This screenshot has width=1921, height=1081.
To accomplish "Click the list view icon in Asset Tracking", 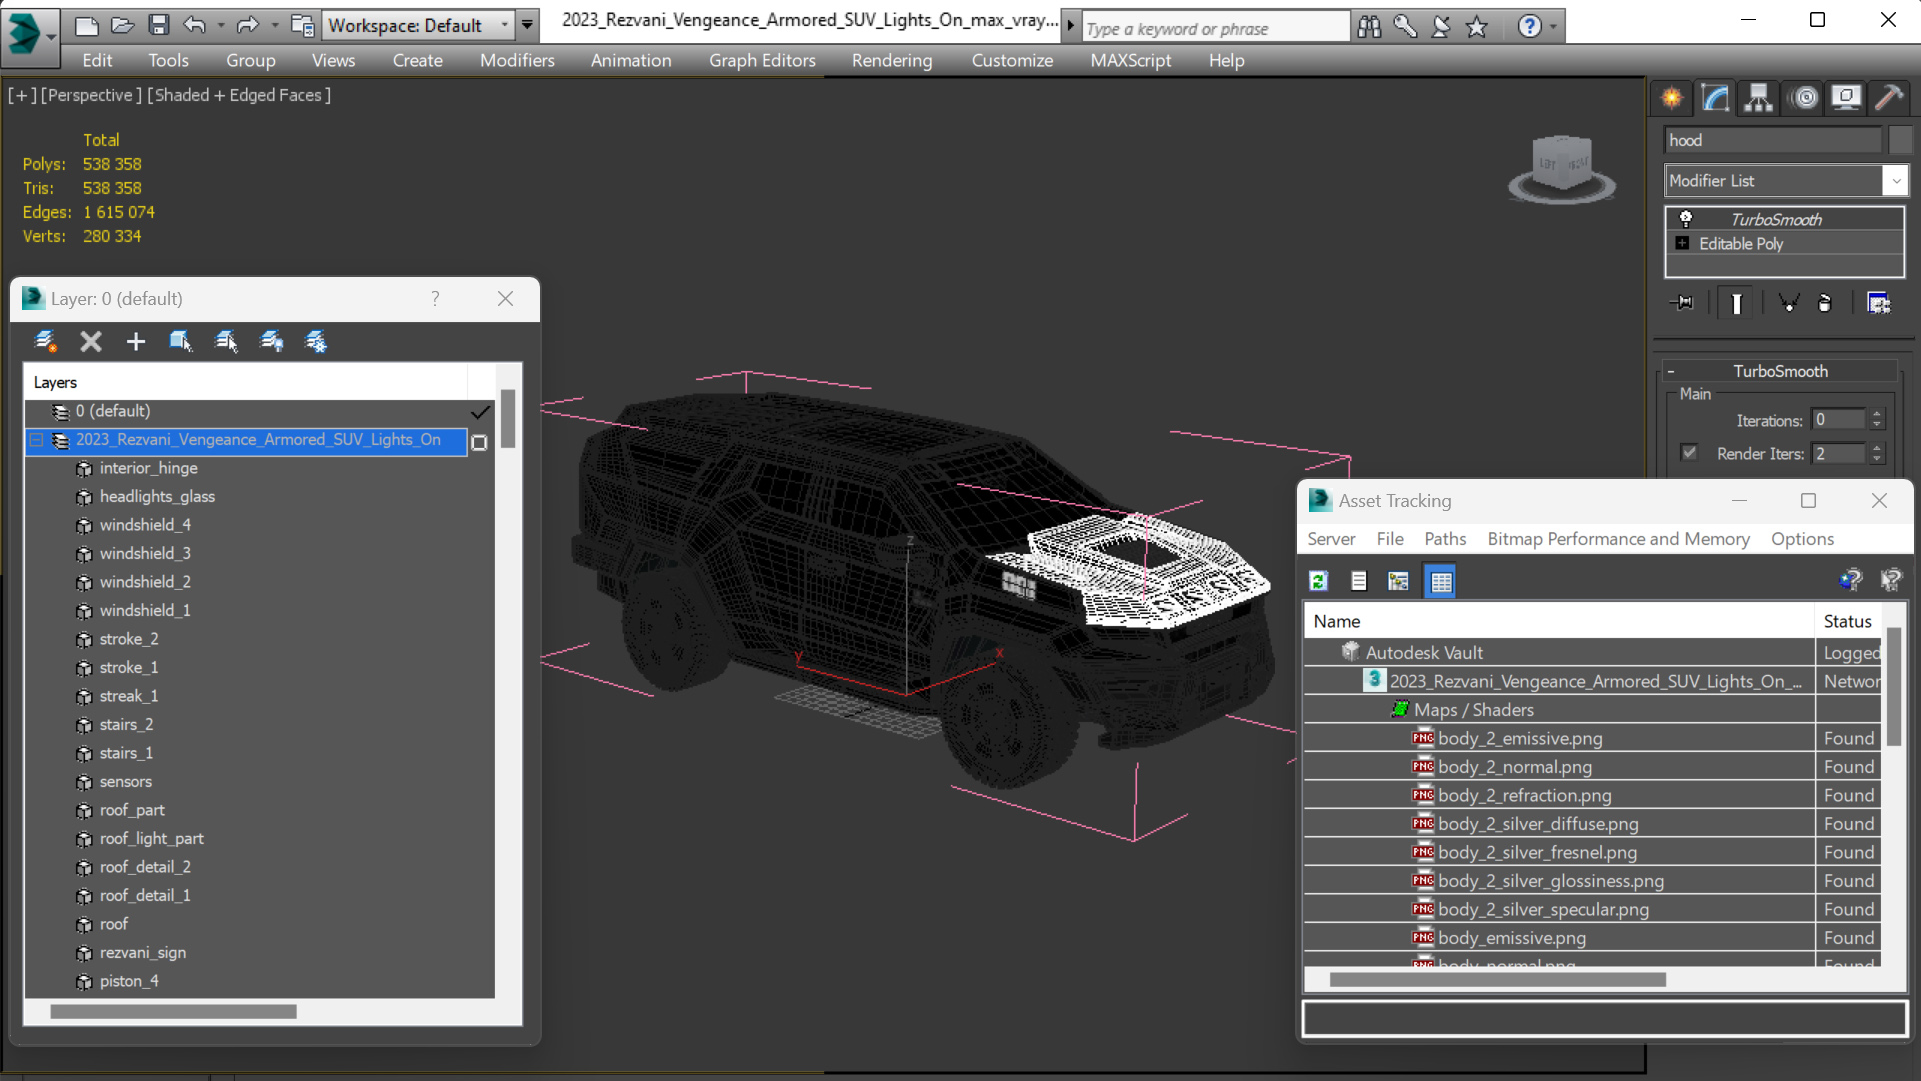I will 1358,581.
